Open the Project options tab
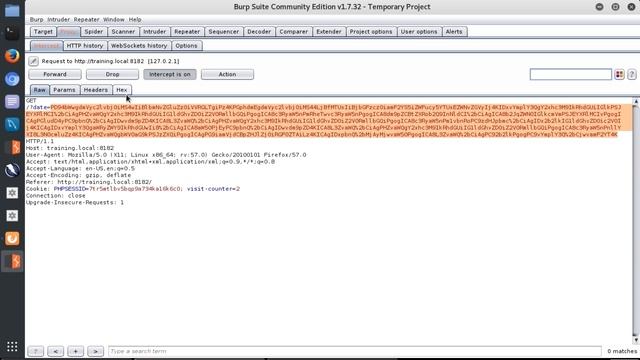640x360 pixels. [x=371, y=32]
